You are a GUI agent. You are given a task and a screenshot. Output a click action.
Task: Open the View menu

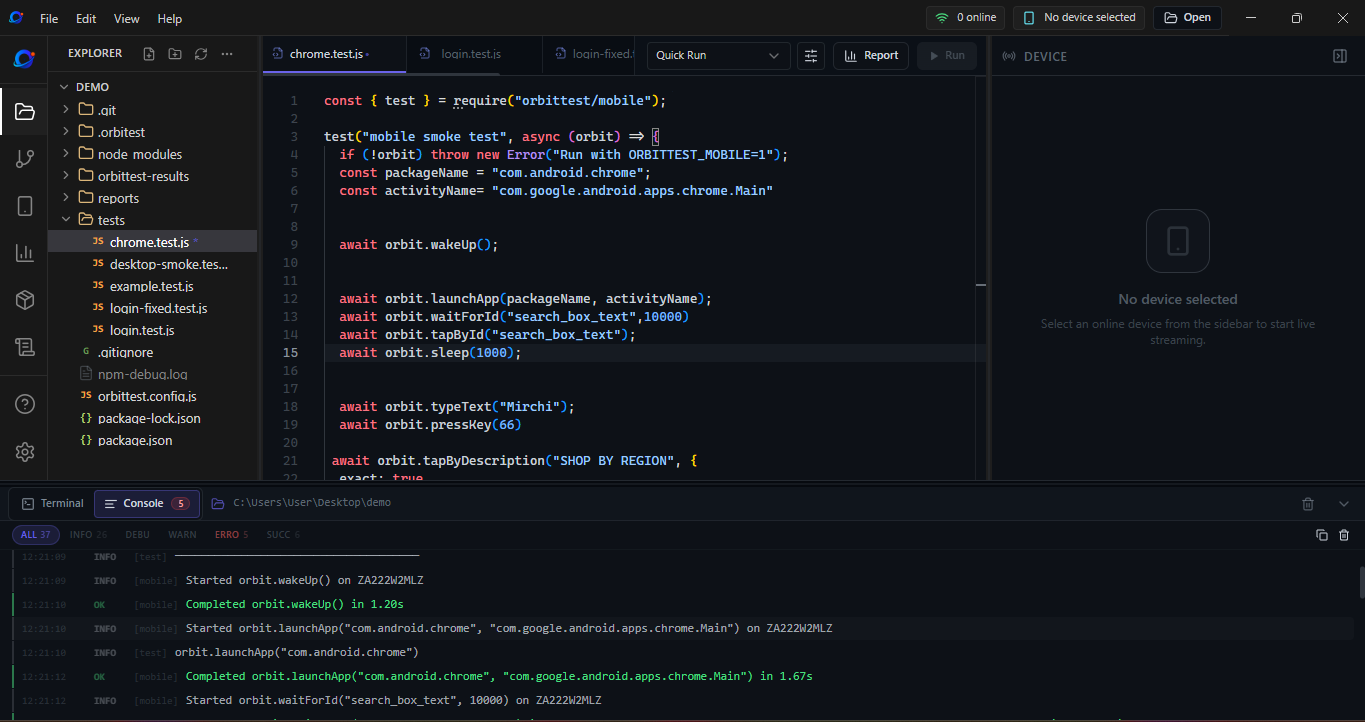point(127,19)
